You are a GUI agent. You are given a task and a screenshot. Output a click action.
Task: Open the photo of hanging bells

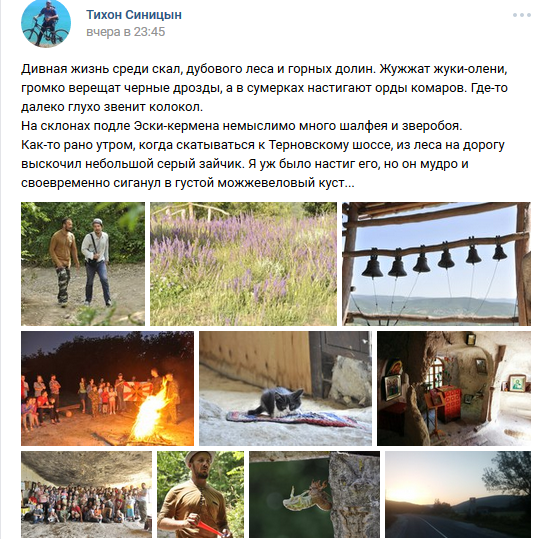[436, 264]
